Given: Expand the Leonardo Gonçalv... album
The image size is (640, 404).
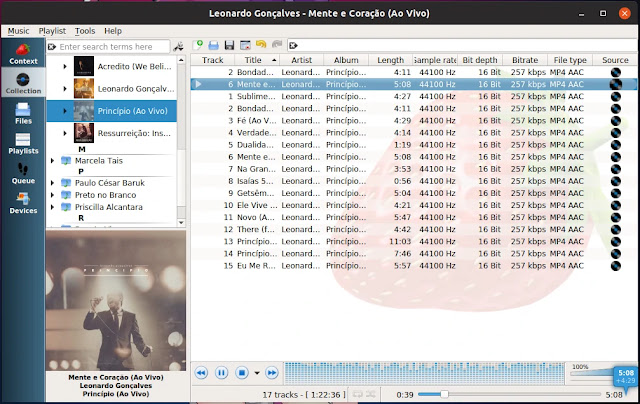Looking at the screenshot, I should click(64, 89).
